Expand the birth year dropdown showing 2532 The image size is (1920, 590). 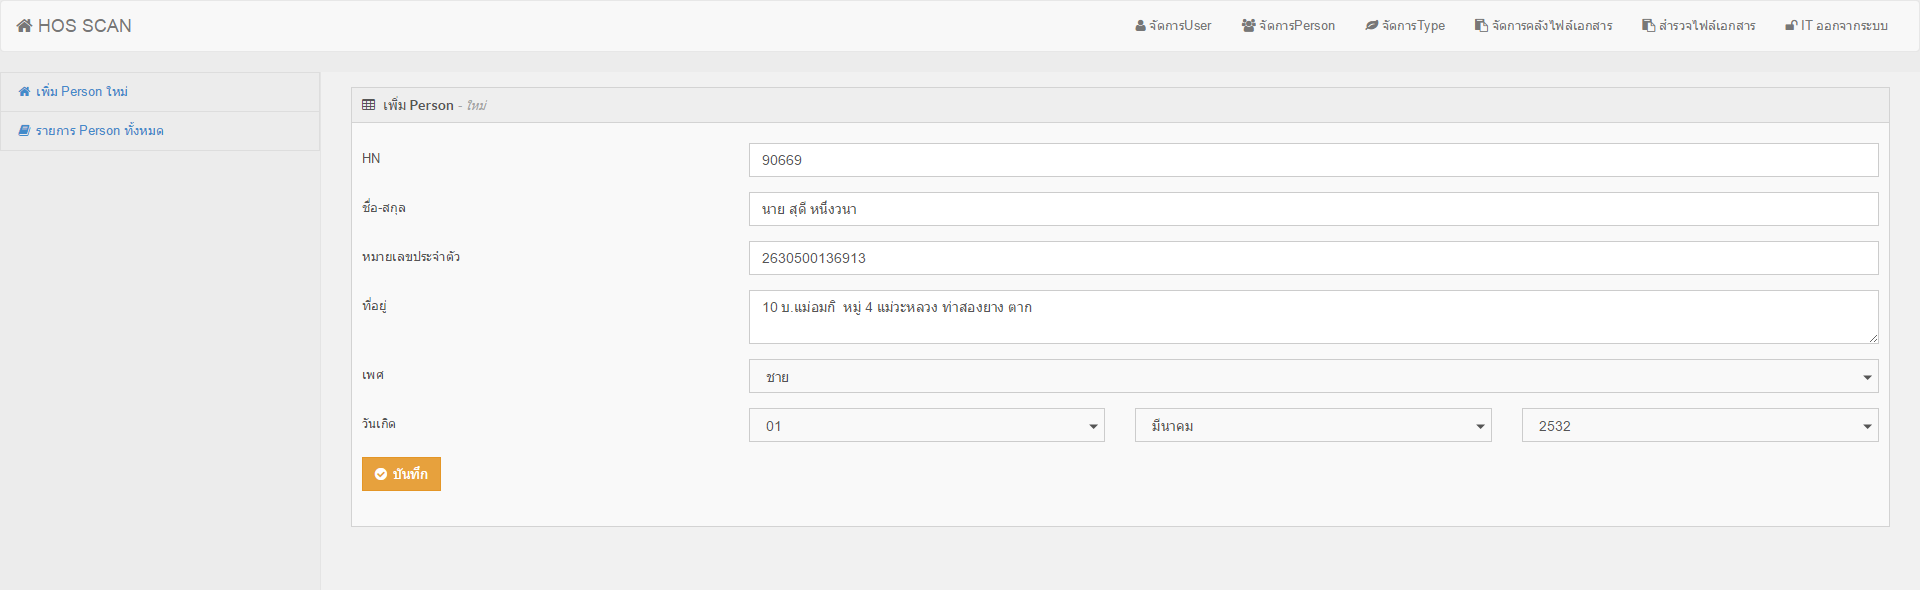[1699, 426]
